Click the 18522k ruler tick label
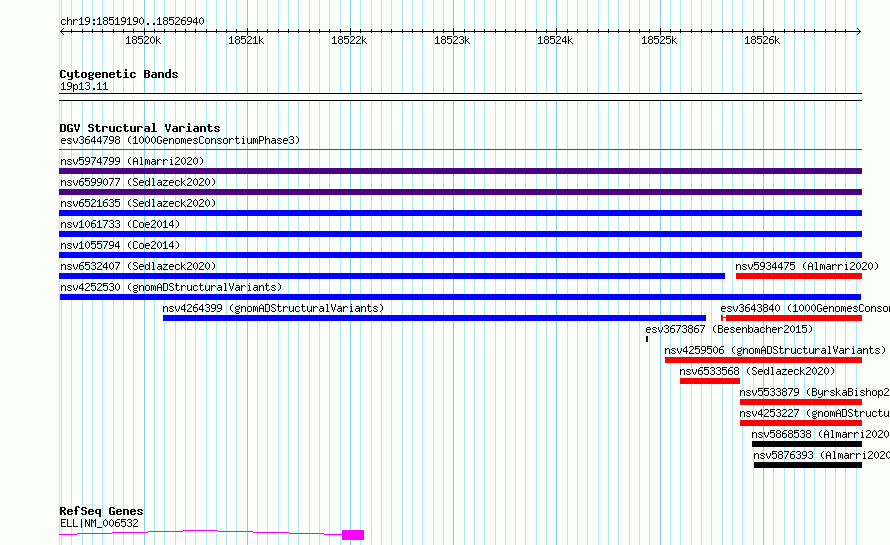This screenshot has width=890, height=545. 349,40
